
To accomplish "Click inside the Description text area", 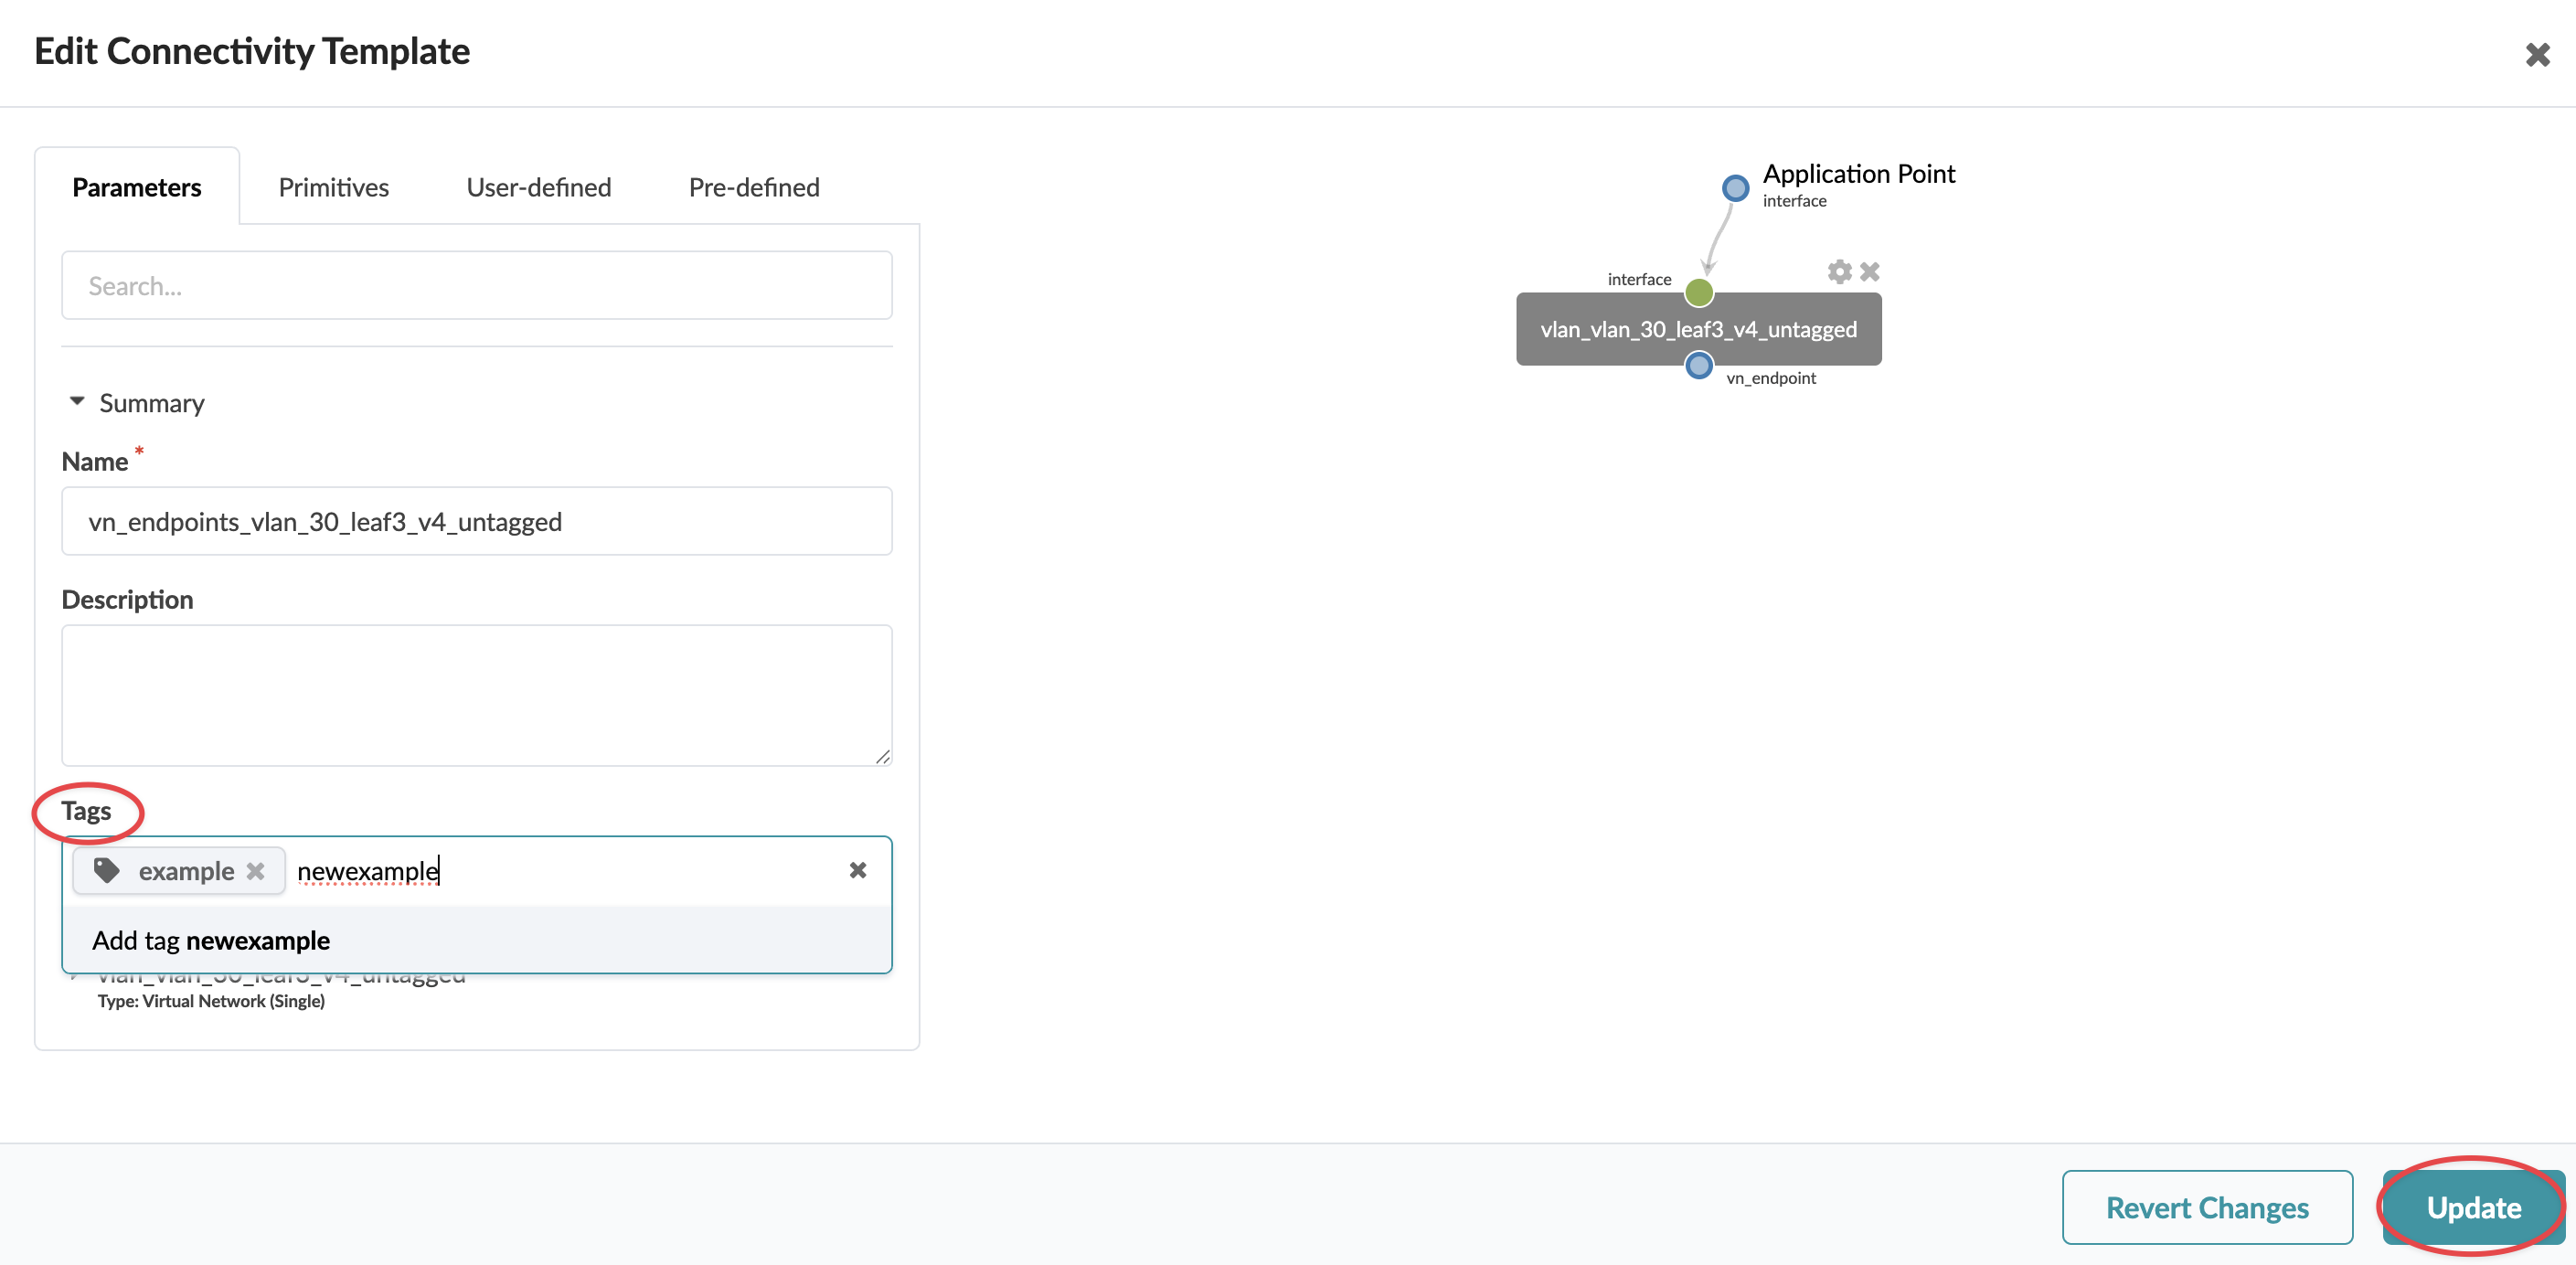I will pyautogui.click(x=476, y=695).
